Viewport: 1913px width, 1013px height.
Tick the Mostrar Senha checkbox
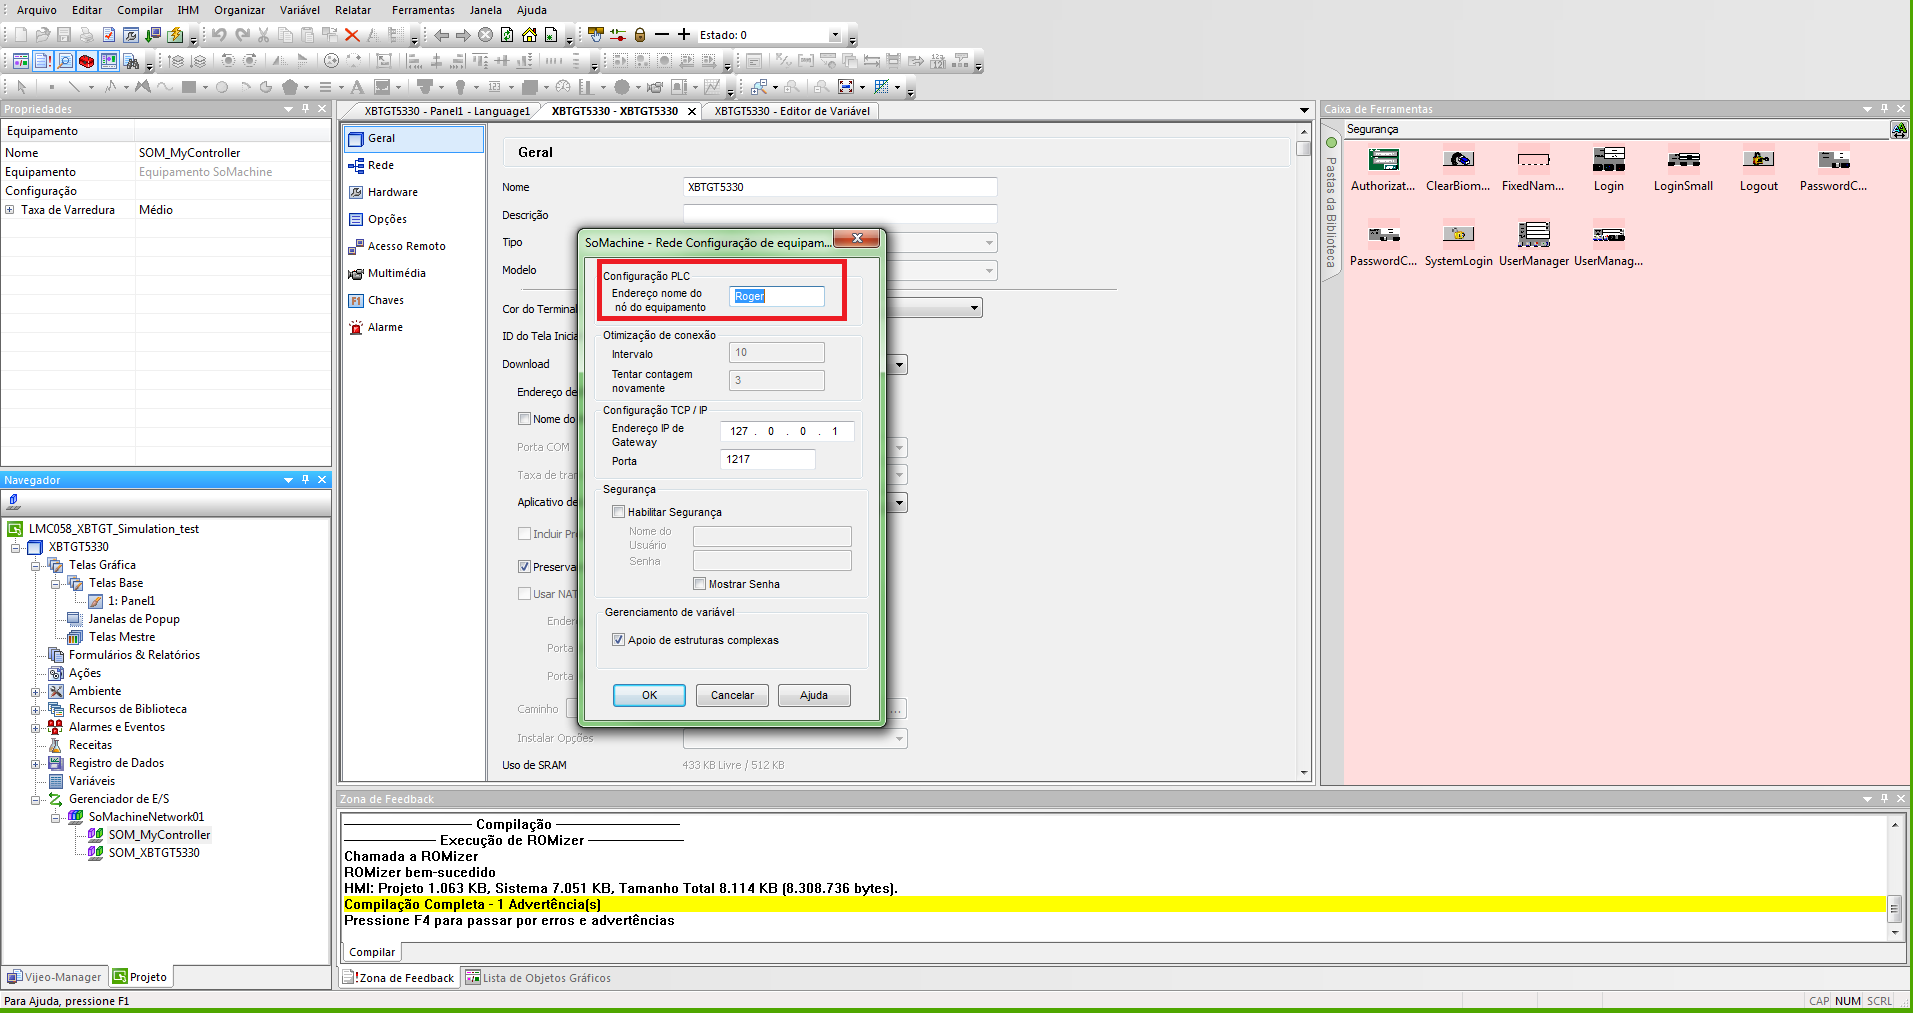(700, 584)
